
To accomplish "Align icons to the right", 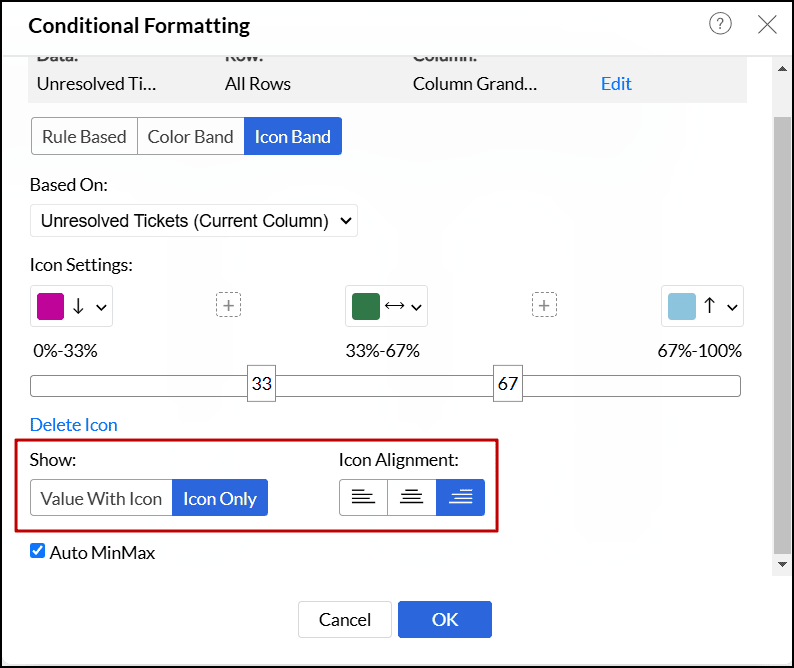I will [461, 498].
